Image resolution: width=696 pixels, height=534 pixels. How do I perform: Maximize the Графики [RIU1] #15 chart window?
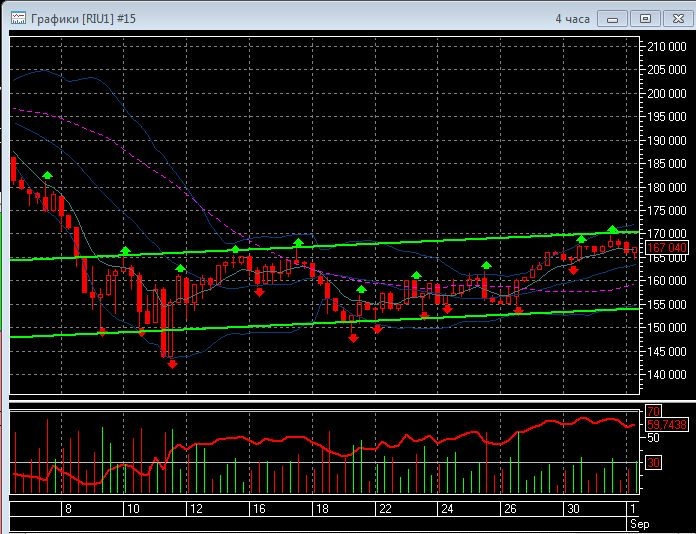click(x=645, y=19)
